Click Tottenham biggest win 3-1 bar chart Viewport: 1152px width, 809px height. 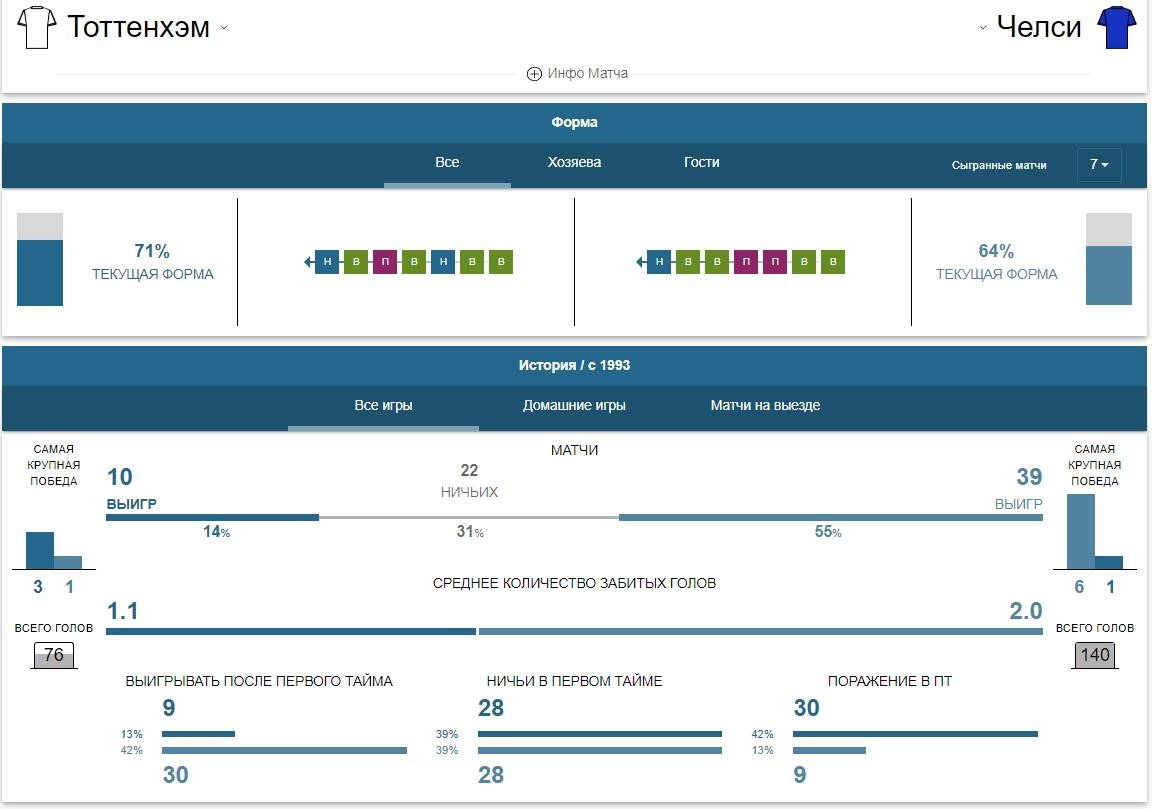[x=54, y=550]
